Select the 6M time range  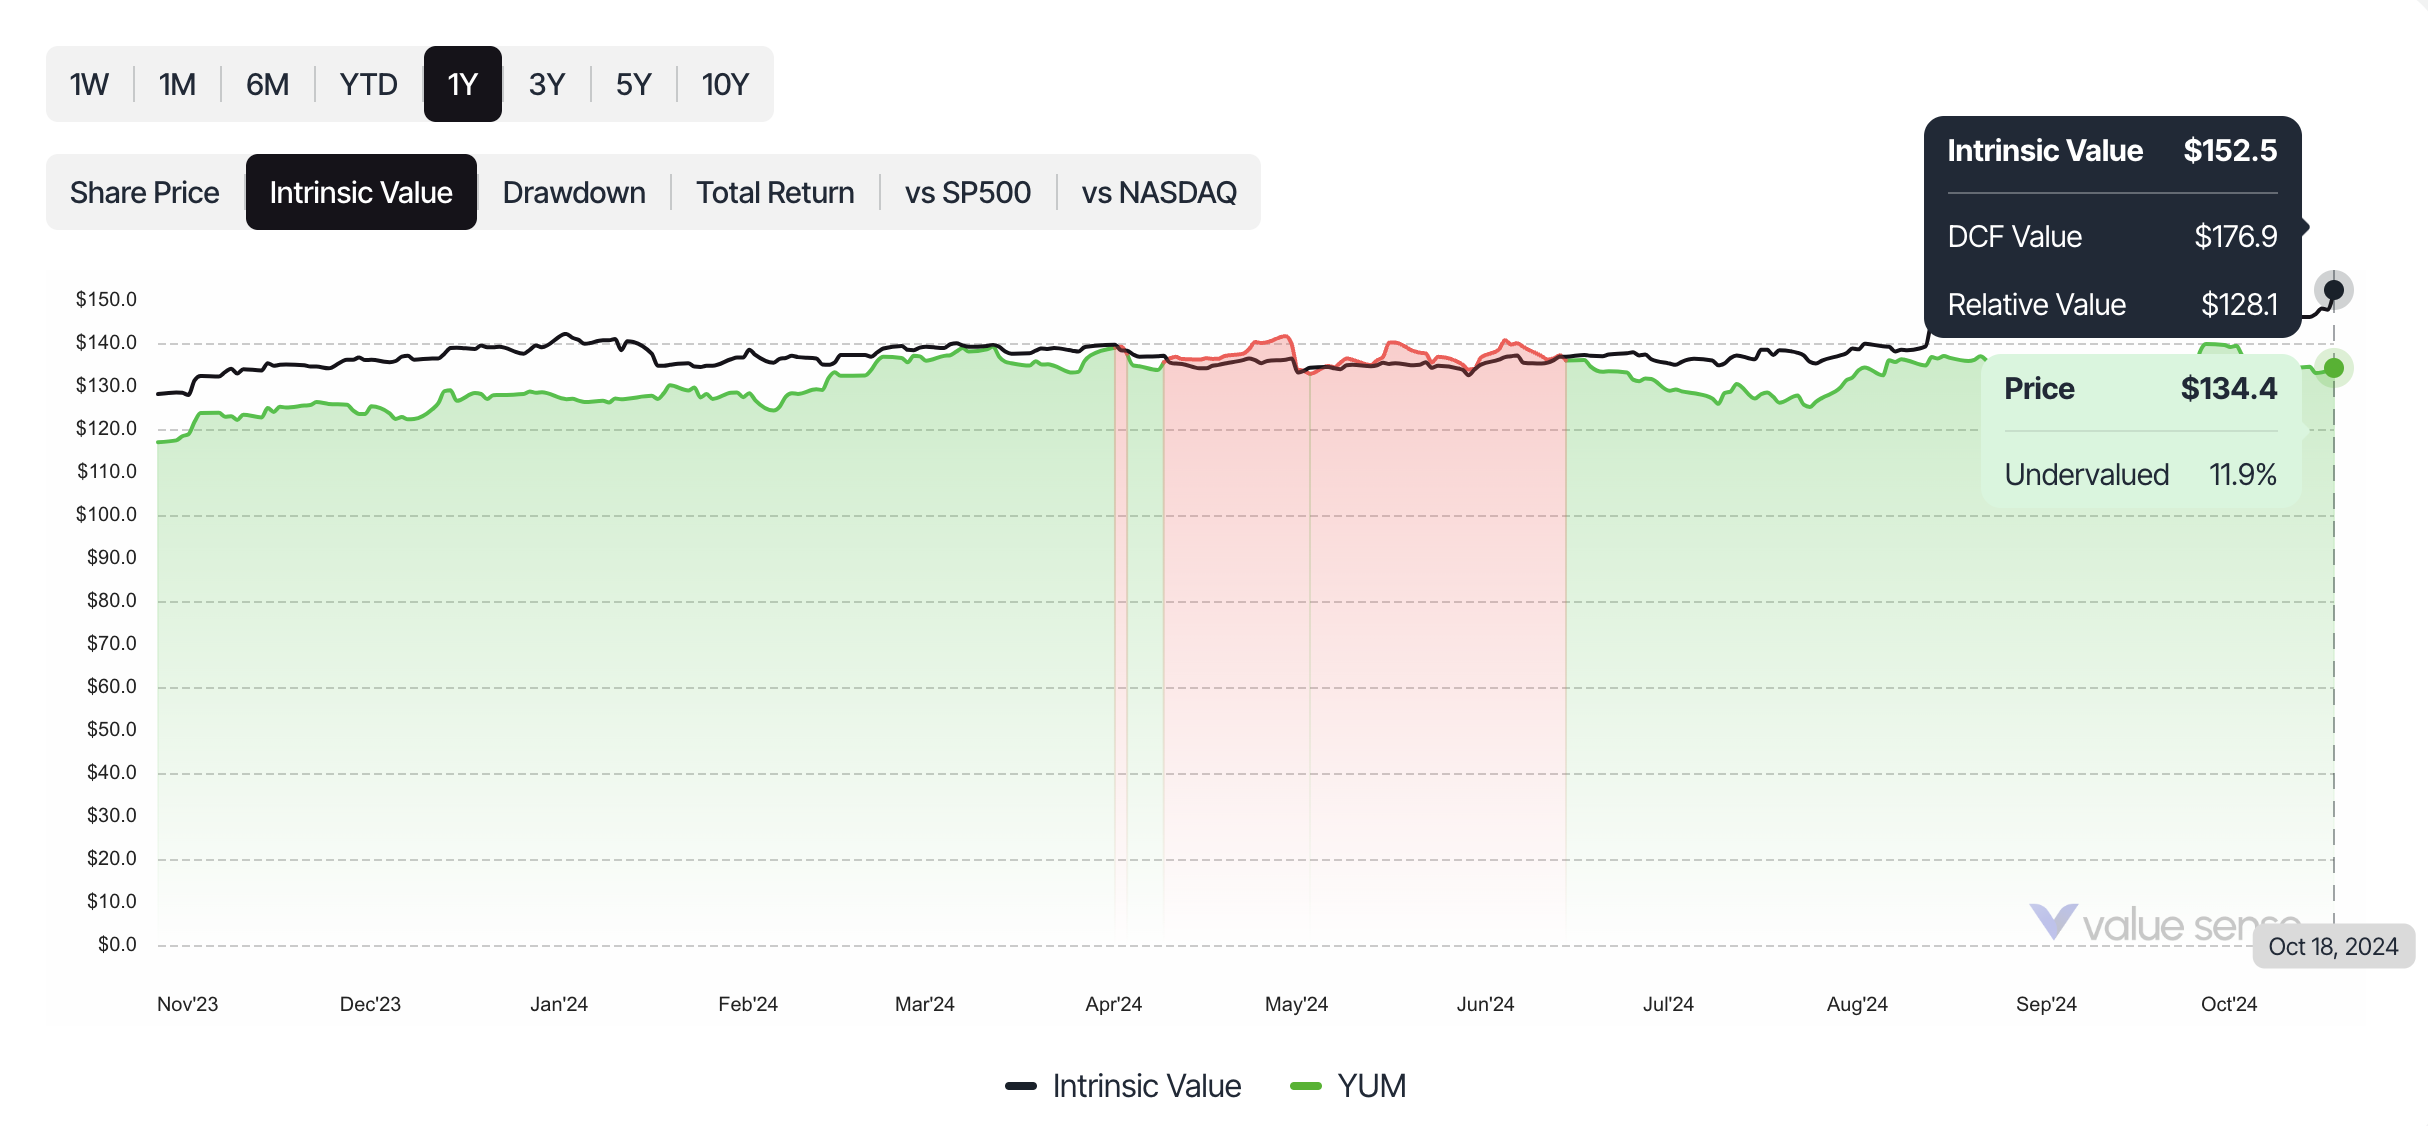pos(266,84)
